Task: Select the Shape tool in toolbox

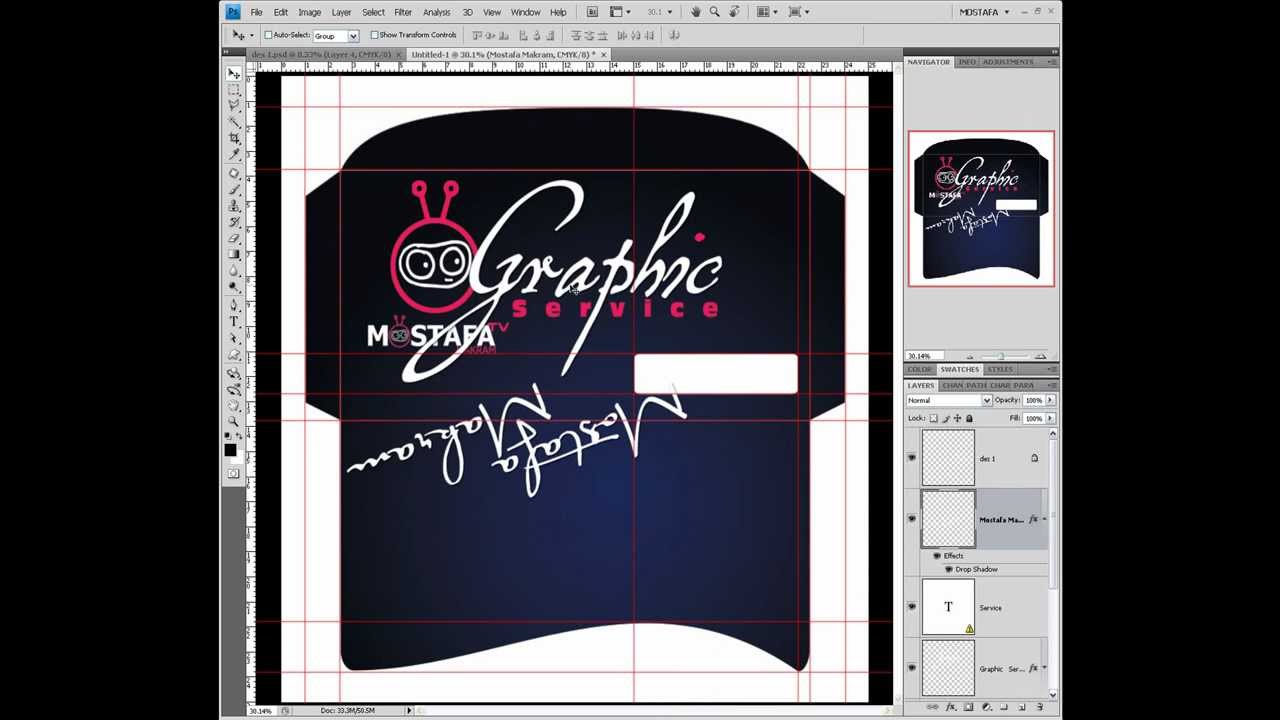Action: (234, 353)
